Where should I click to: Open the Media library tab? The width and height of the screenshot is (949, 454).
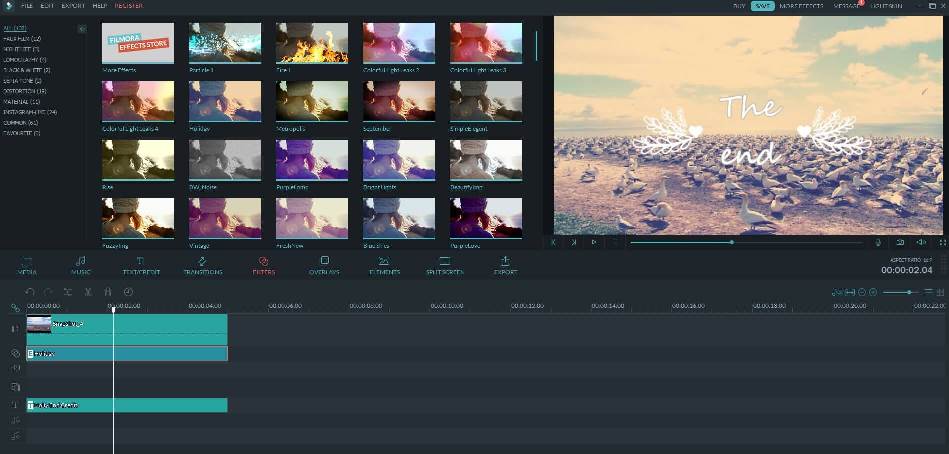point(27,266)
